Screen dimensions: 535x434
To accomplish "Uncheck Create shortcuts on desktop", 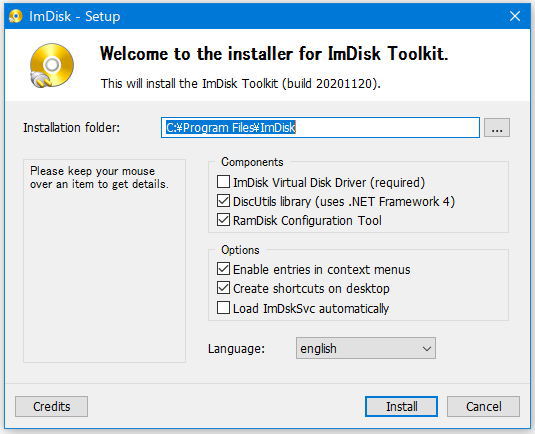I will (223, 288).
